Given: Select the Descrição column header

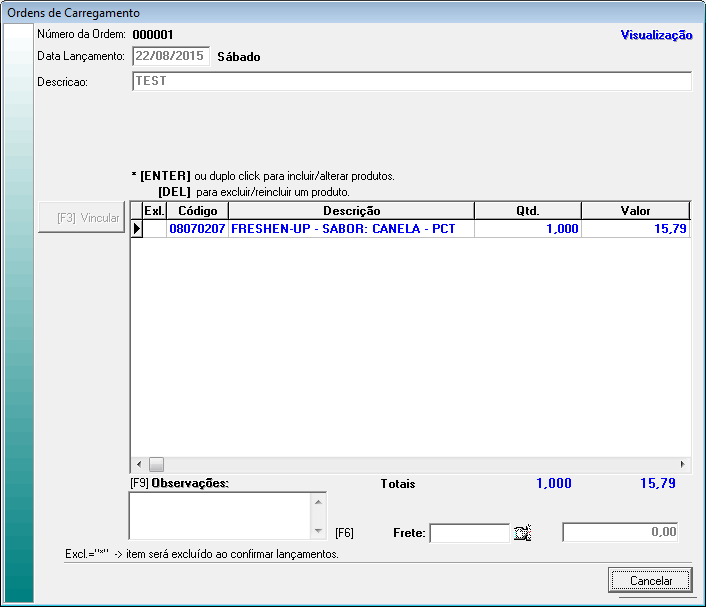Looking at the screenshot, I should pyautogui.click(x=351, y=211).
